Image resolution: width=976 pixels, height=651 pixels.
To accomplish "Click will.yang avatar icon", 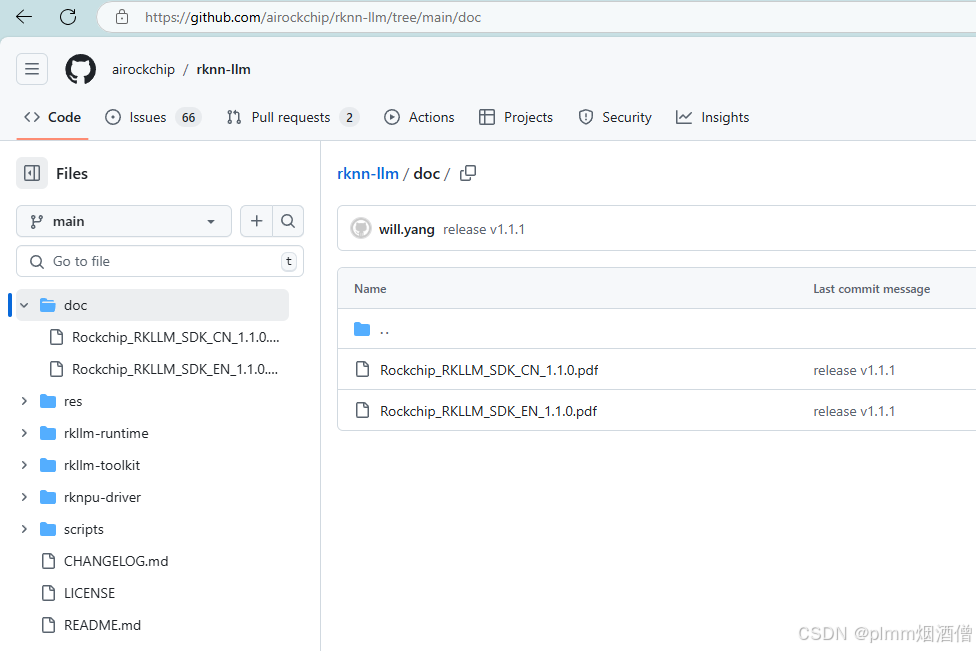I will click(361, 228).
